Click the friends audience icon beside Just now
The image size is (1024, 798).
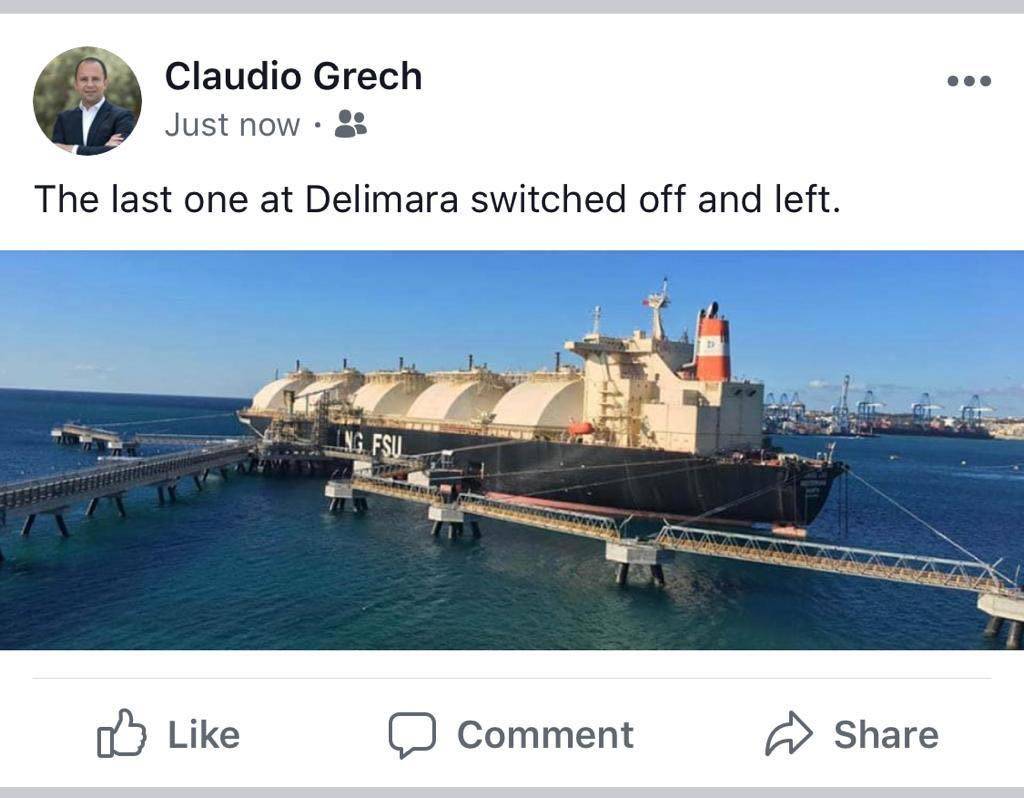pyautogui.click(x=351, y=124)
